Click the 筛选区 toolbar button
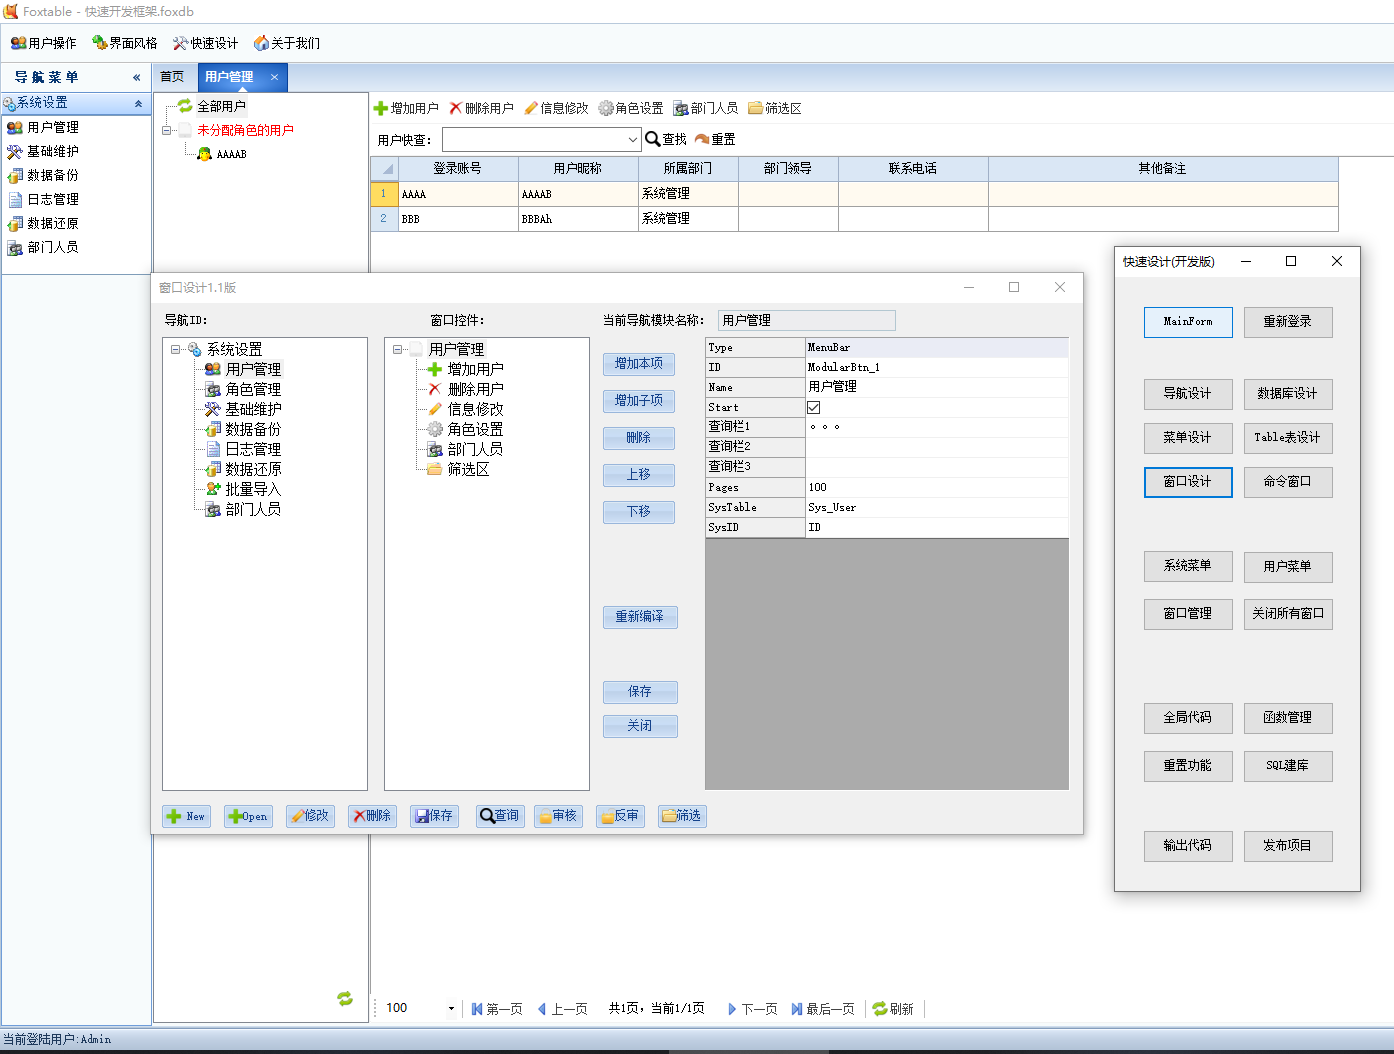 click(775, 108)
